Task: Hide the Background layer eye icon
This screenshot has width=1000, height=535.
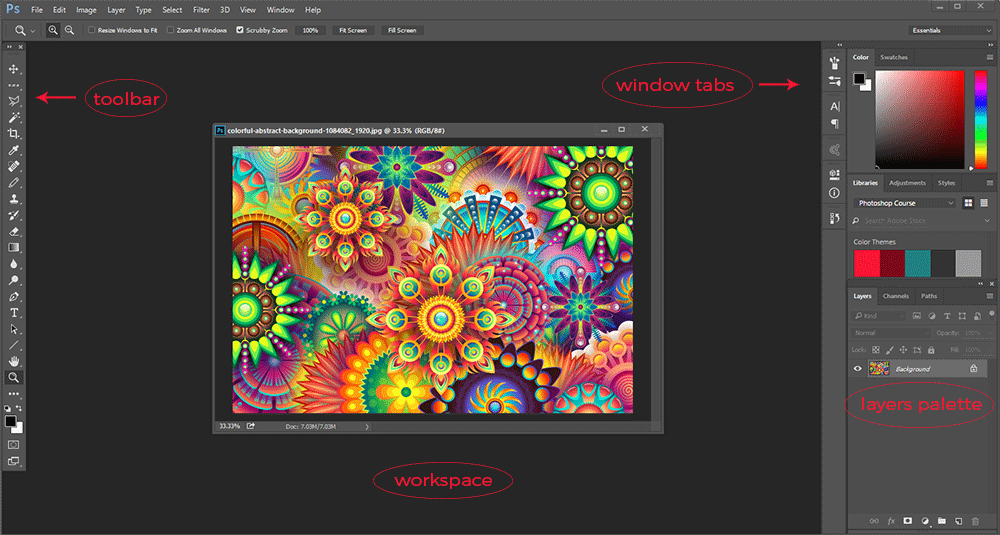Action: 857,369
